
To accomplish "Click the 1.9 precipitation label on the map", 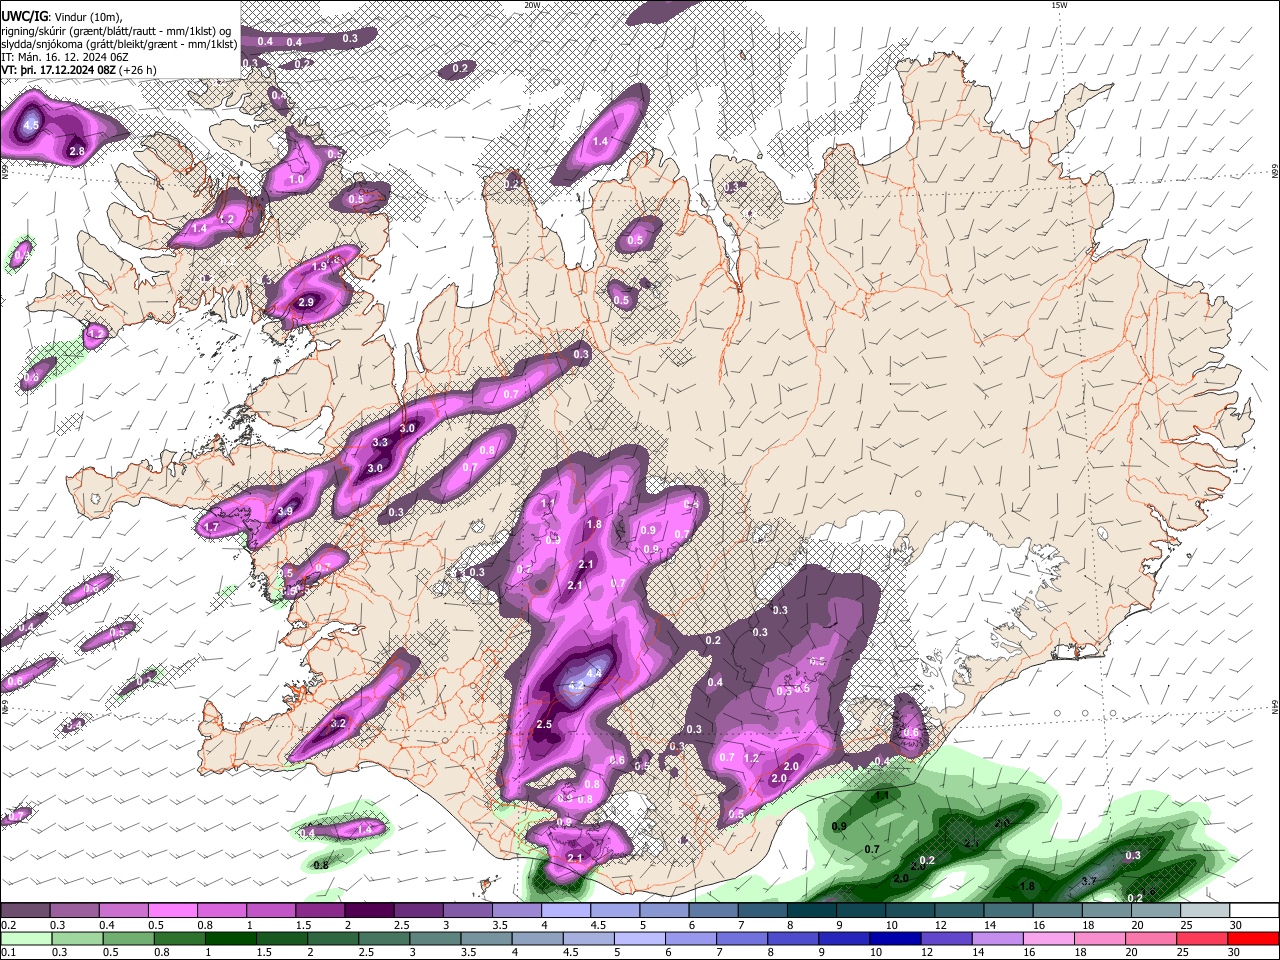I will (x=319, y=266).
